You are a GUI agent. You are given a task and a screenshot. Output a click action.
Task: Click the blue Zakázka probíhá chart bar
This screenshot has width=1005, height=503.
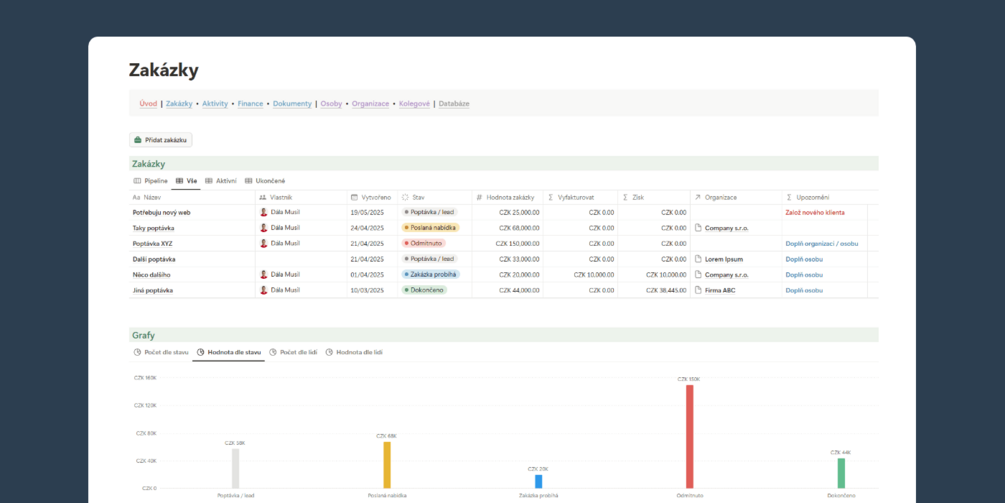pos(538,481)
